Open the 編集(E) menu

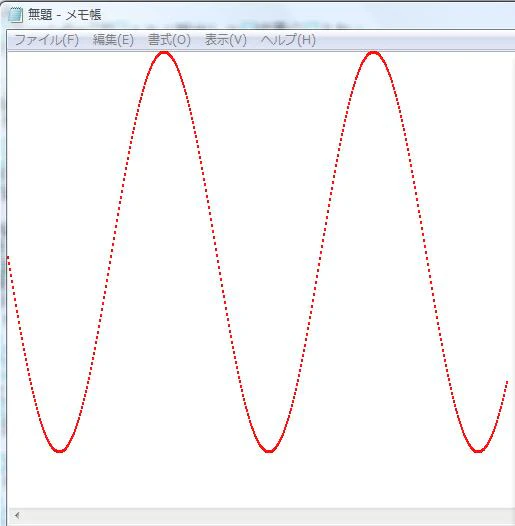point(113,40)
